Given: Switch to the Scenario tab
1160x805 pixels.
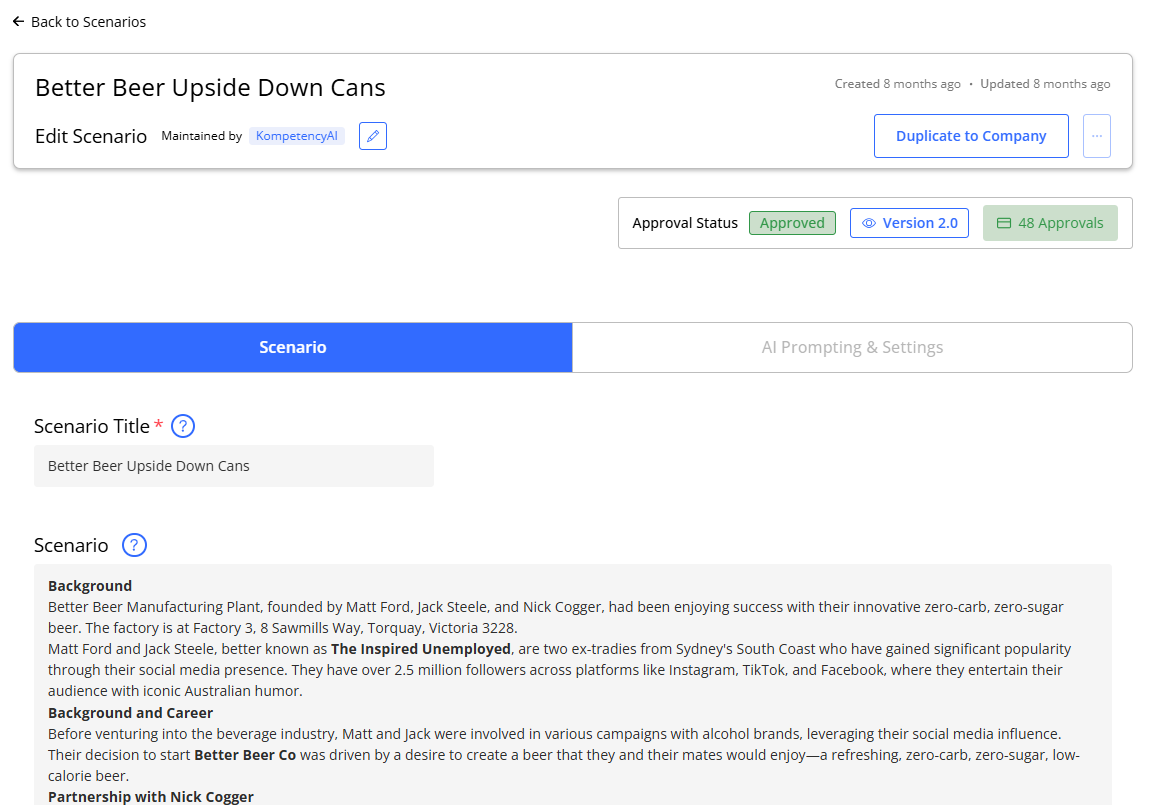Looking at the screenshot, I should coord(293,347).
